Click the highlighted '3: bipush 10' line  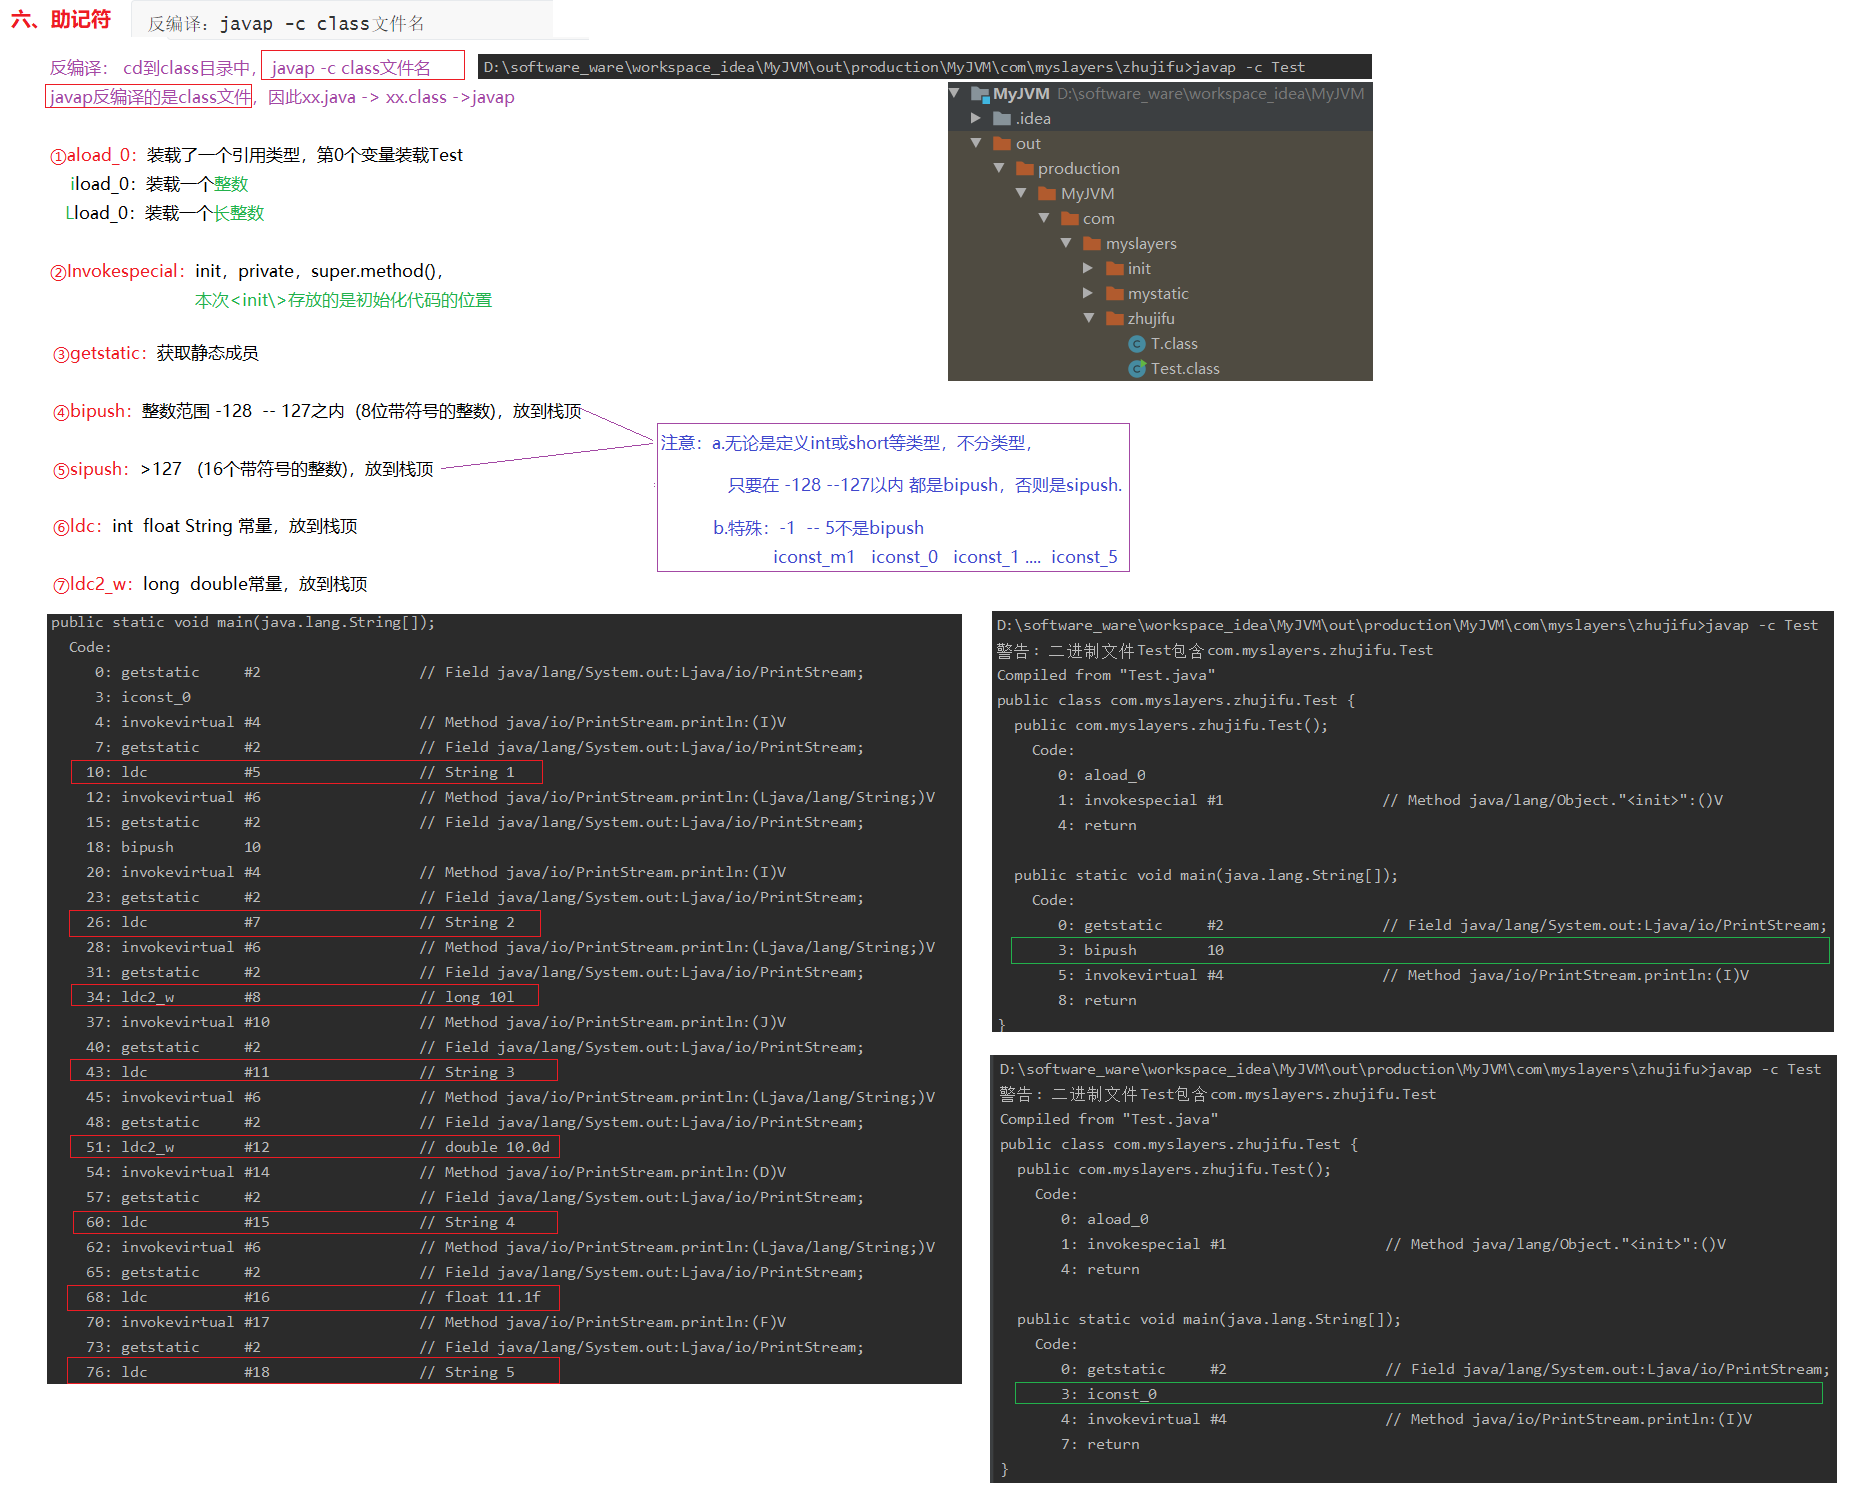coord(1419,950)
